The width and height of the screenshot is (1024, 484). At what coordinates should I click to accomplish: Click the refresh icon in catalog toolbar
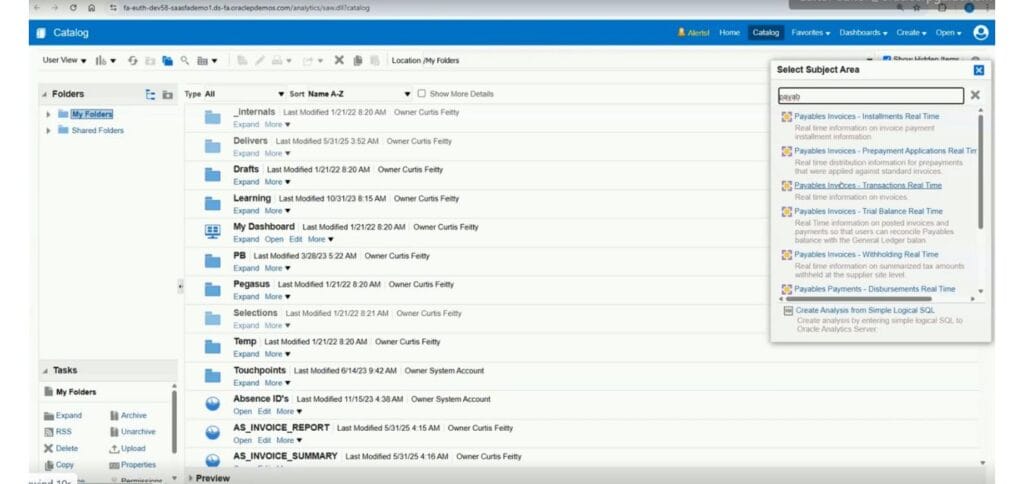[133, 61]
